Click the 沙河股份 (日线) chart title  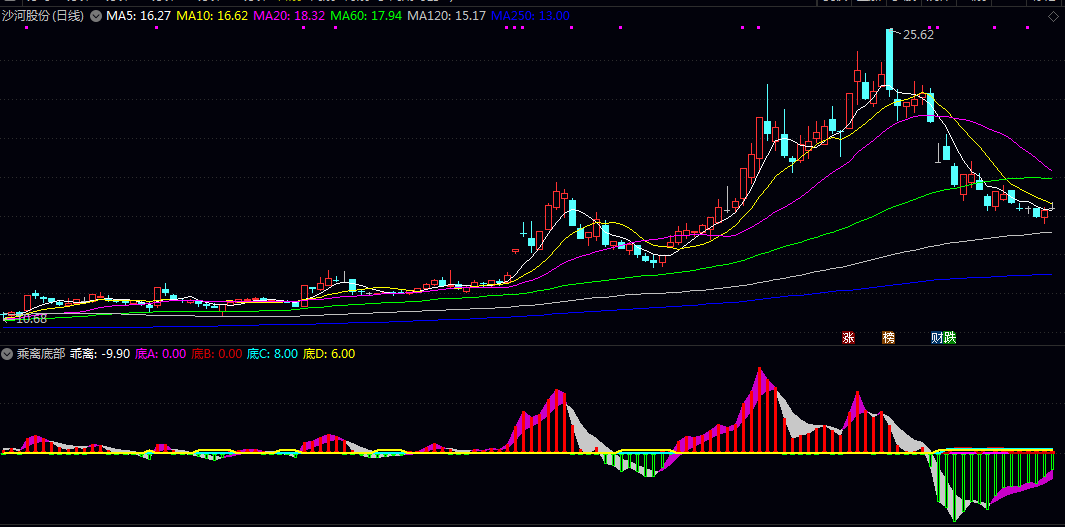pos(43,17)
